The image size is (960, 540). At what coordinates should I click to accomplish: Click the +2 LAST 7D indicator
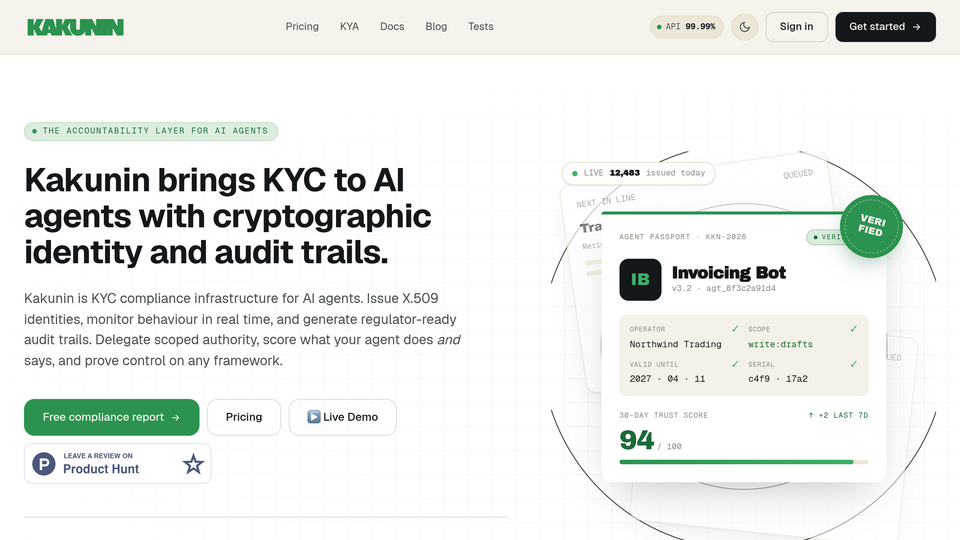pyautogui.click(x=838, y=415)
